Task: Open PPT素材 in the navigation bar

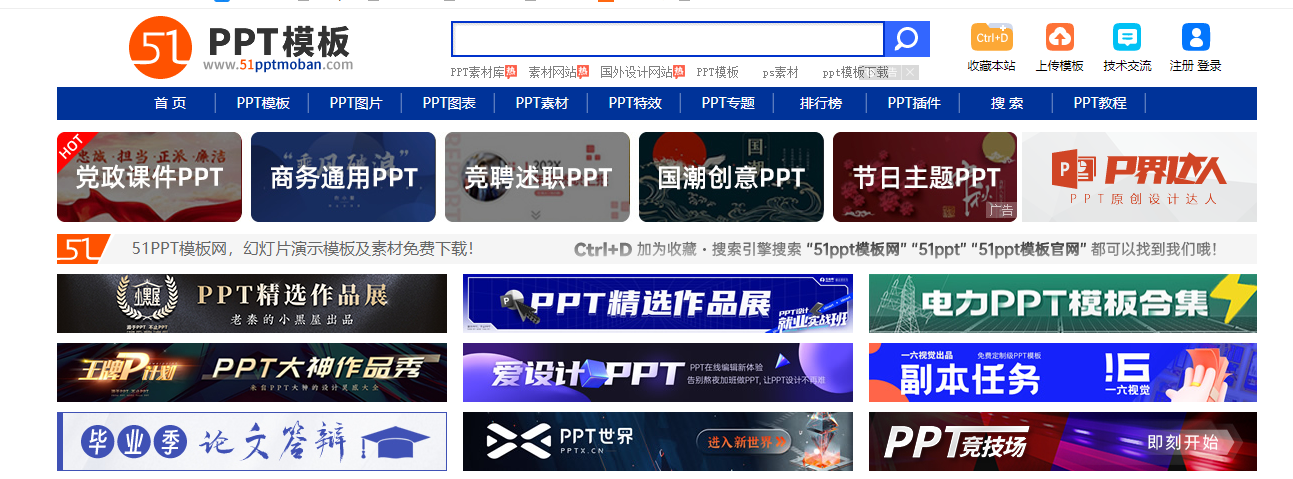Action: click(542, 103)
